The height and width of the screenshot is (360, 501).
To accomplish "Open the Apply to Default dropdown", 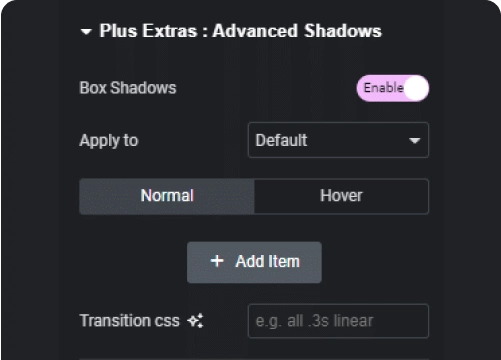I will [x=338, y=140].
